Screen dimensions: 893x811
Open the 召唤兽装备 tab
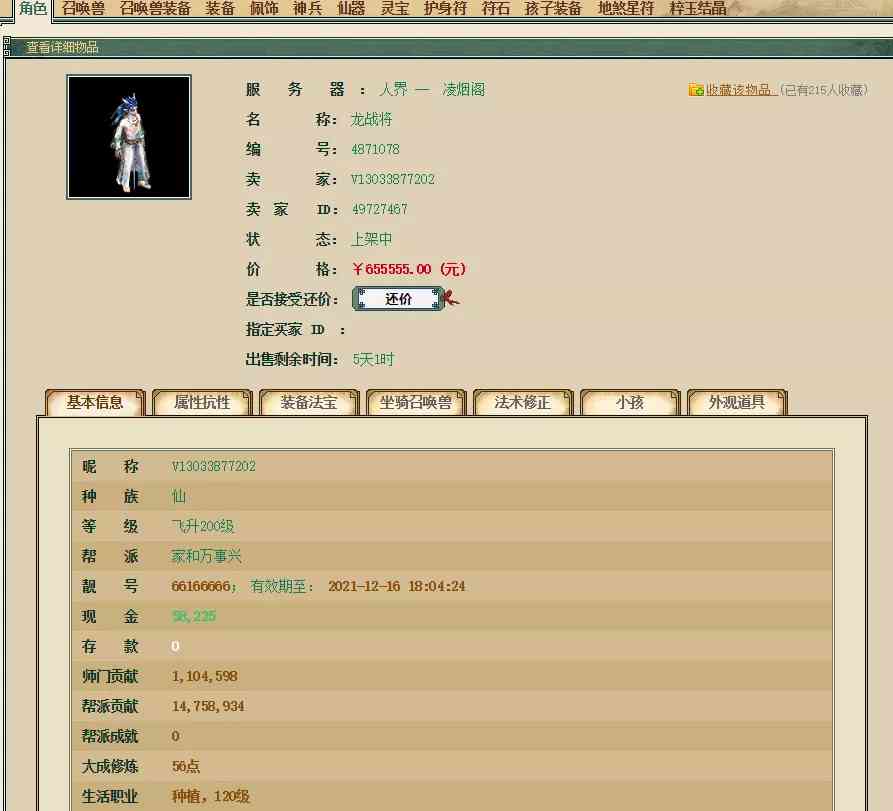155,9
